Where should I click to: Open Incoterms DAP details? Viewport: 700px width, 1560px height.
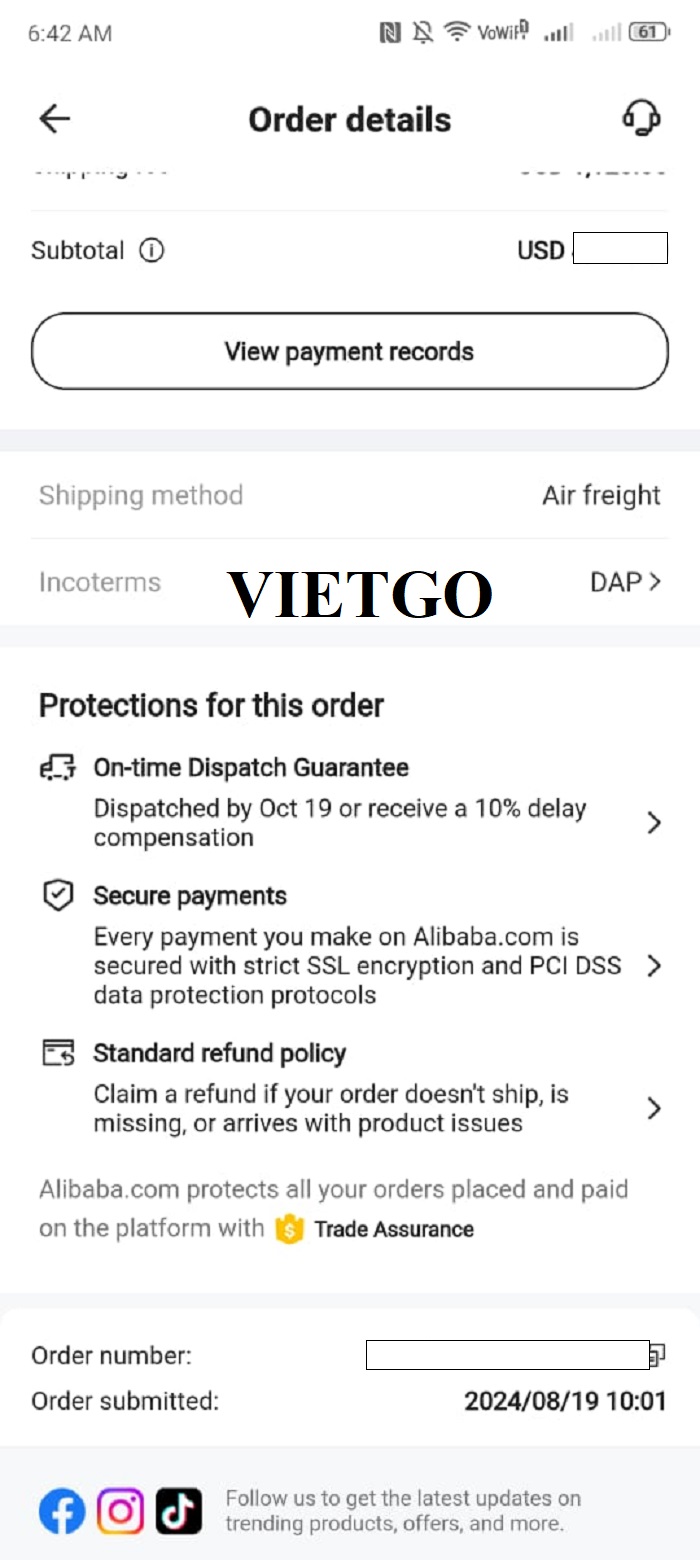626,581
